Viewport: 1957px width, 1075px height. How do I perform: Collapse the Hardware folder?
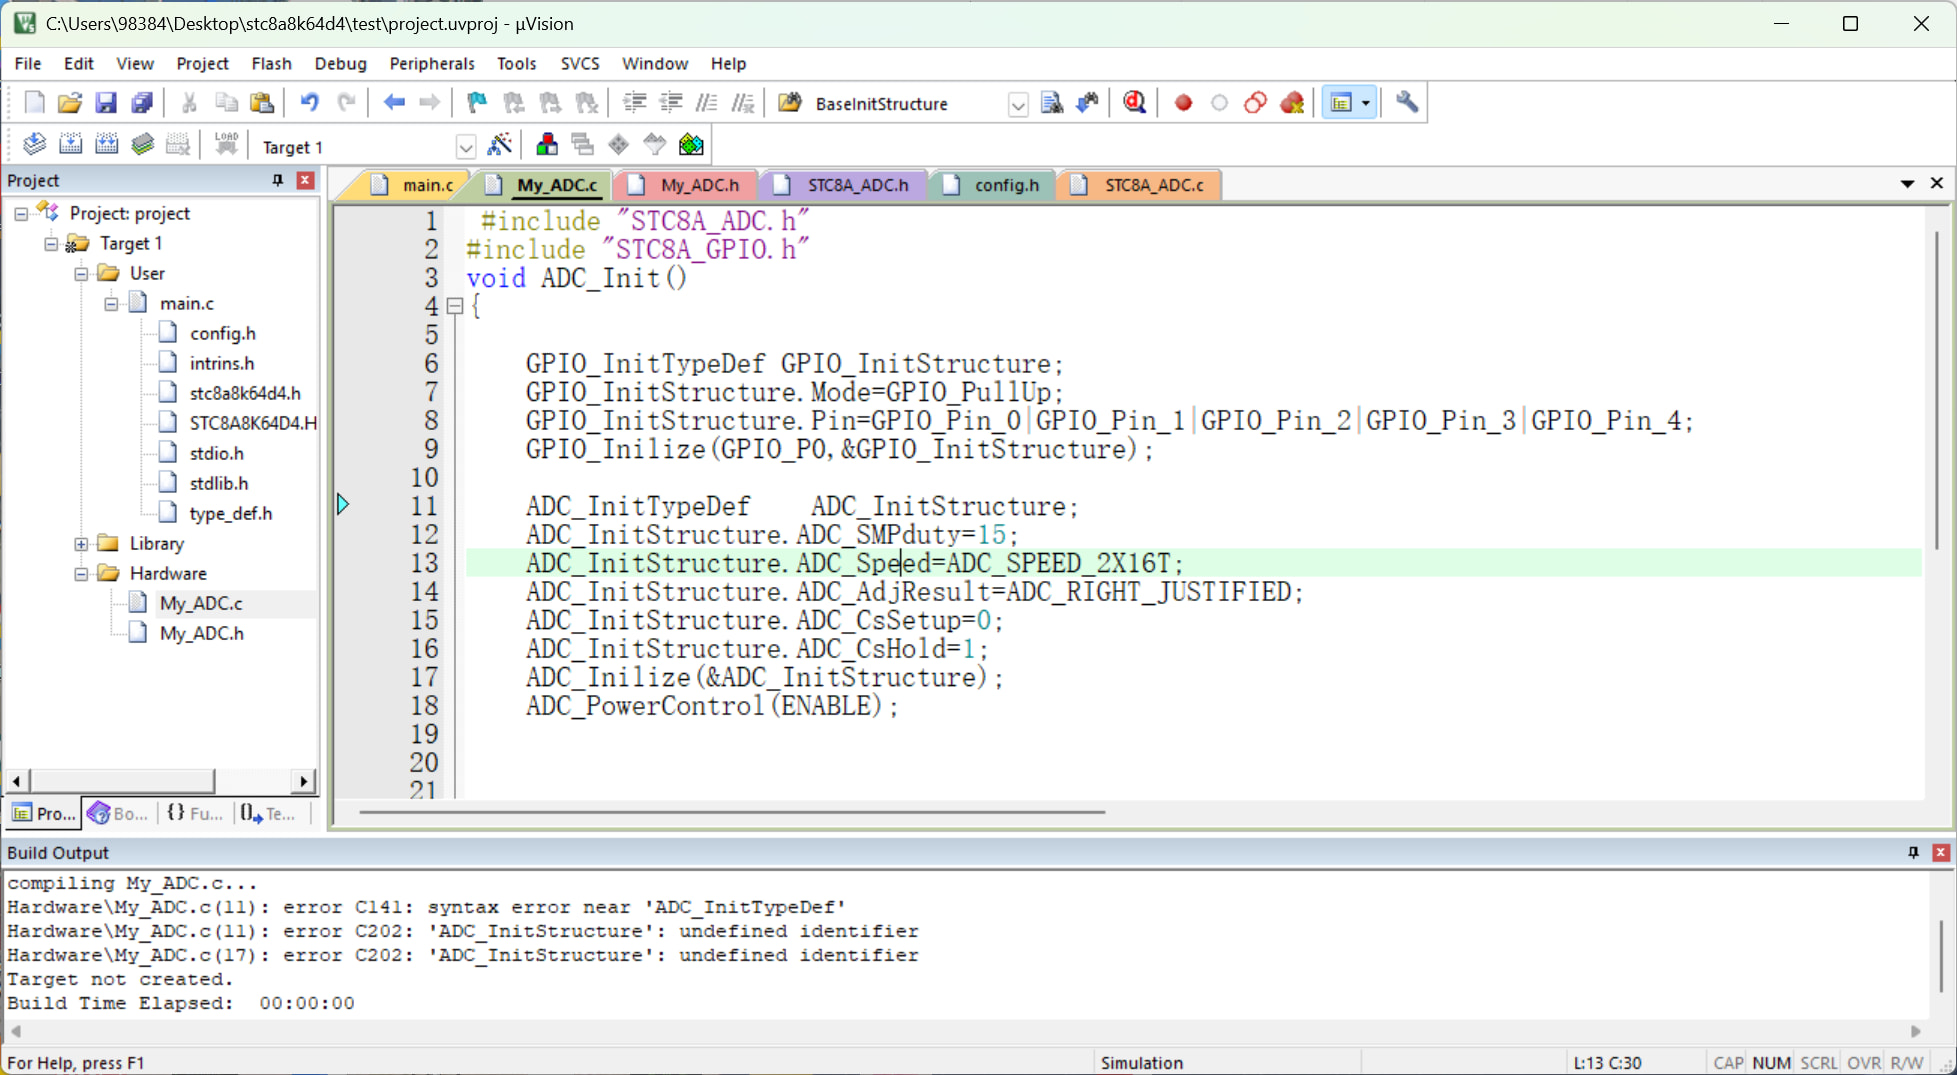pyautogui.click(x=81, y=574)
